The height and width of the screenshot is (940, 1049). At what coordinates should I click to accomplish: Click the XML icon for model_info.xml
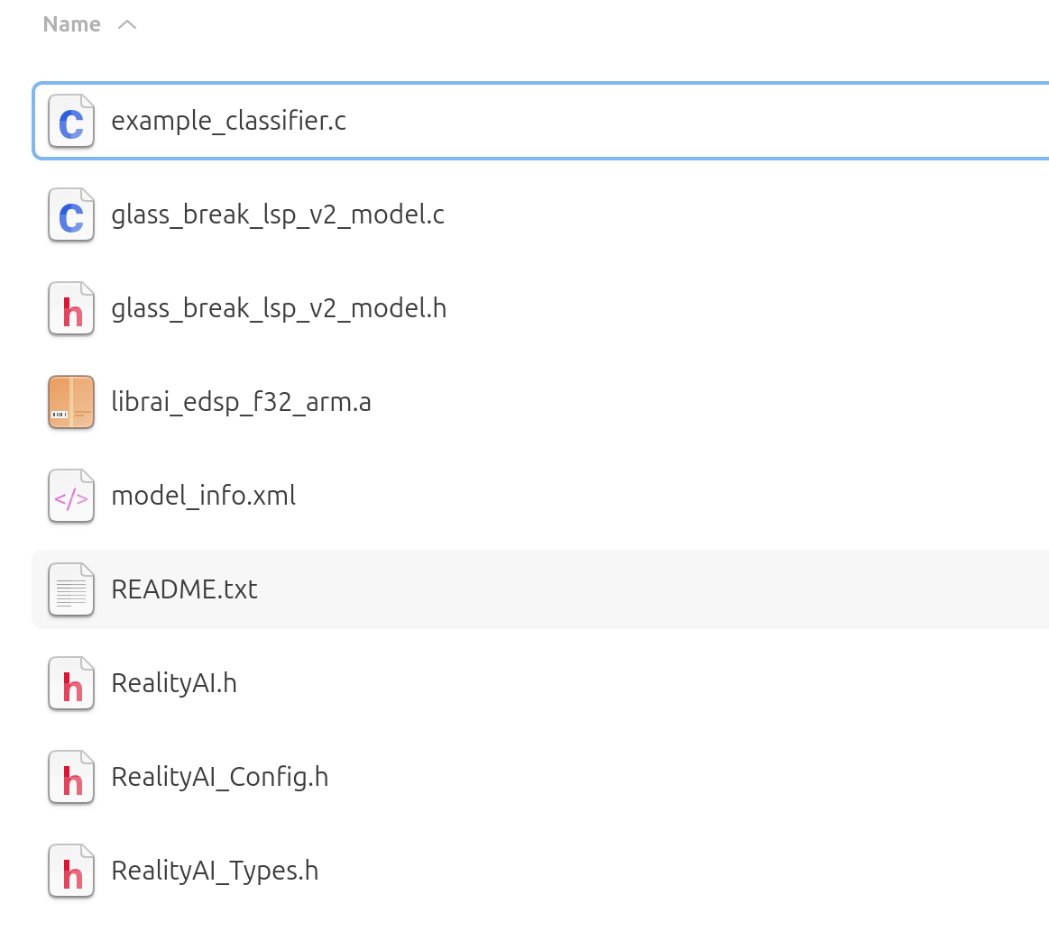[71, 496]
